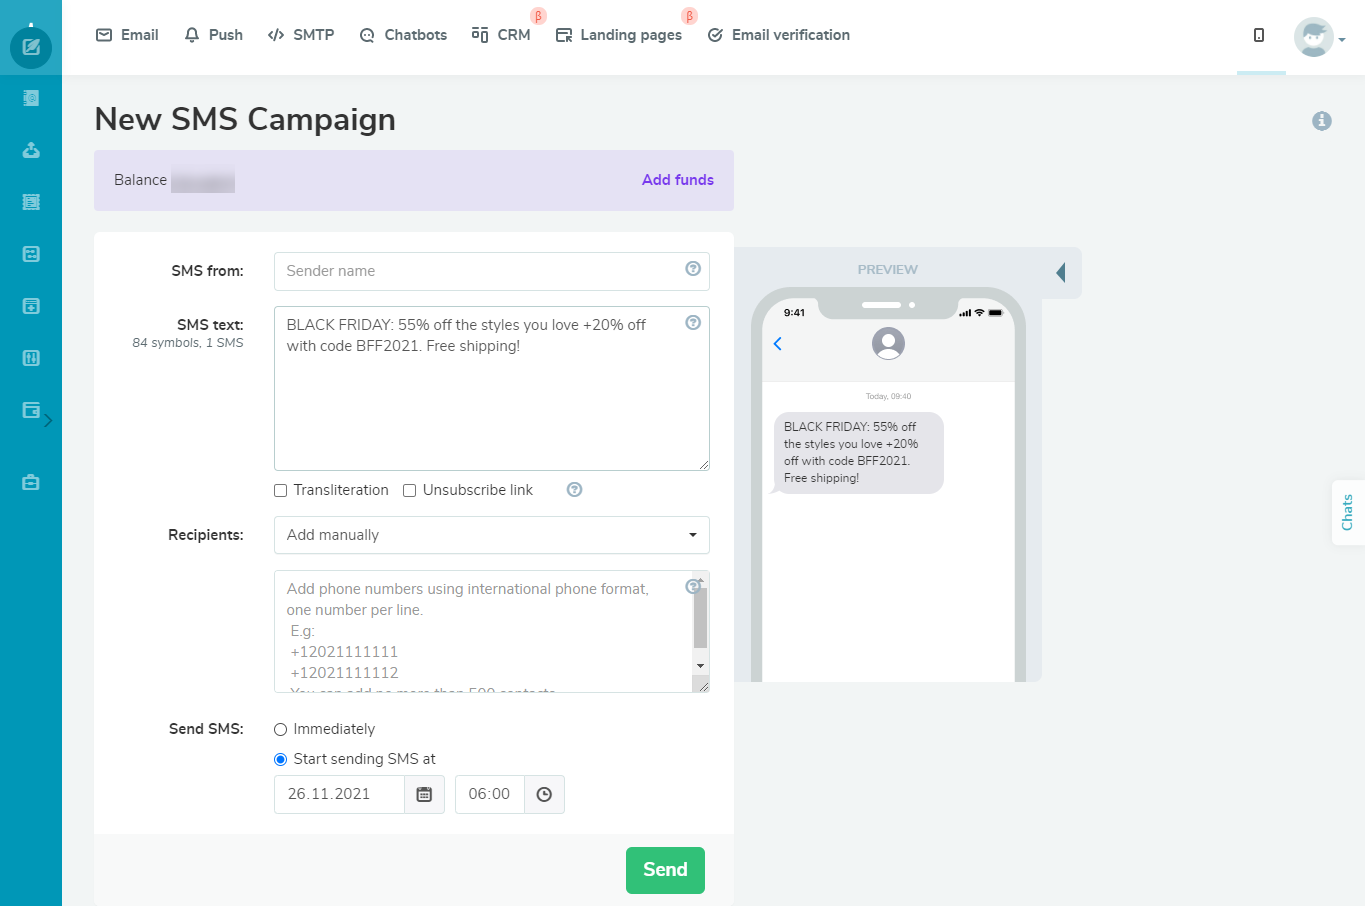
Task: Collapse the phone preview panel arrow
Action: click(1062, 271)
